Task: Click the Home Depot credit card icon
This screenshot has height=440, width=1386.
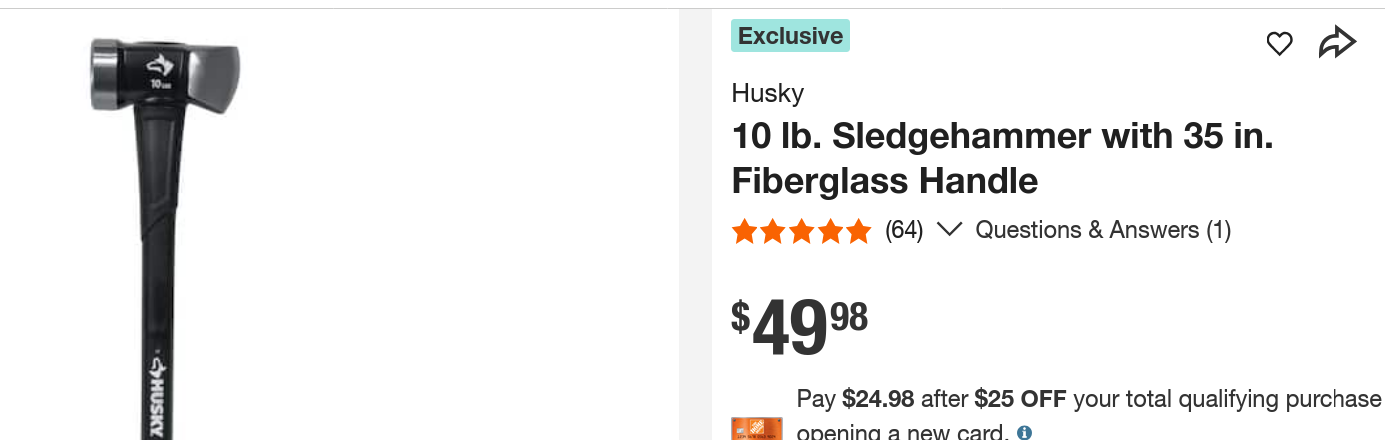Action: click(756, 429)
